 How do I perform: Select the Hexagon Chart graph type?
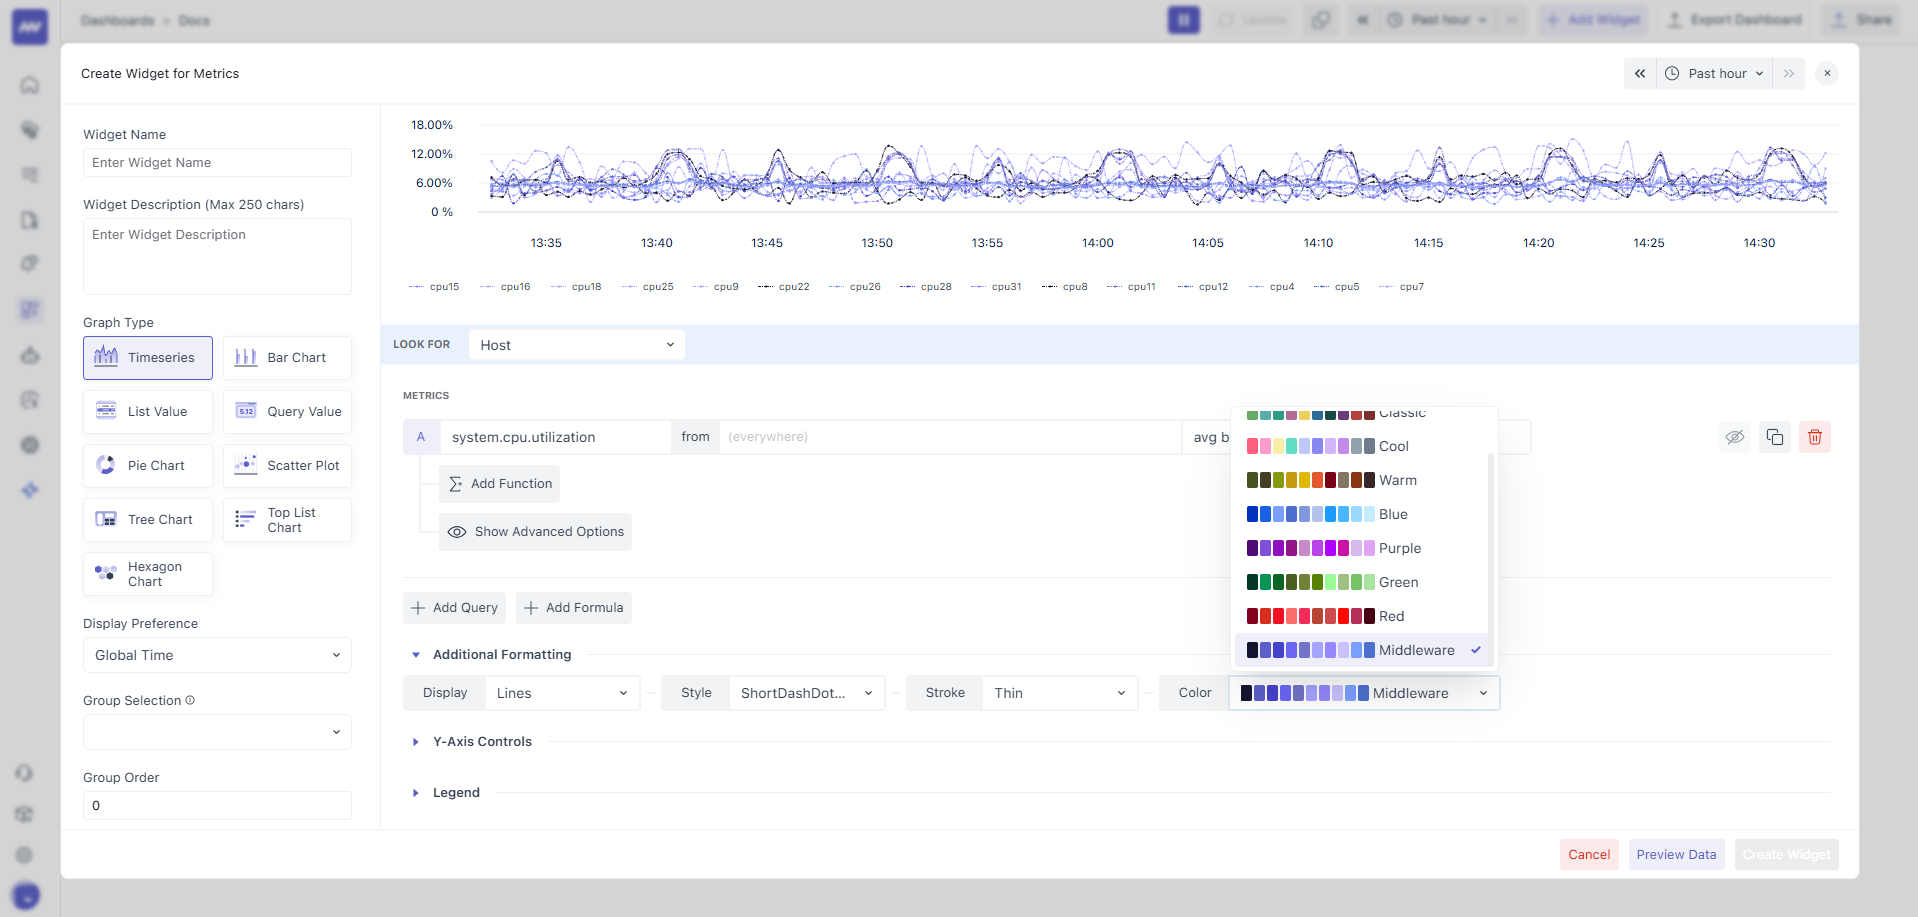pos(147,573)
